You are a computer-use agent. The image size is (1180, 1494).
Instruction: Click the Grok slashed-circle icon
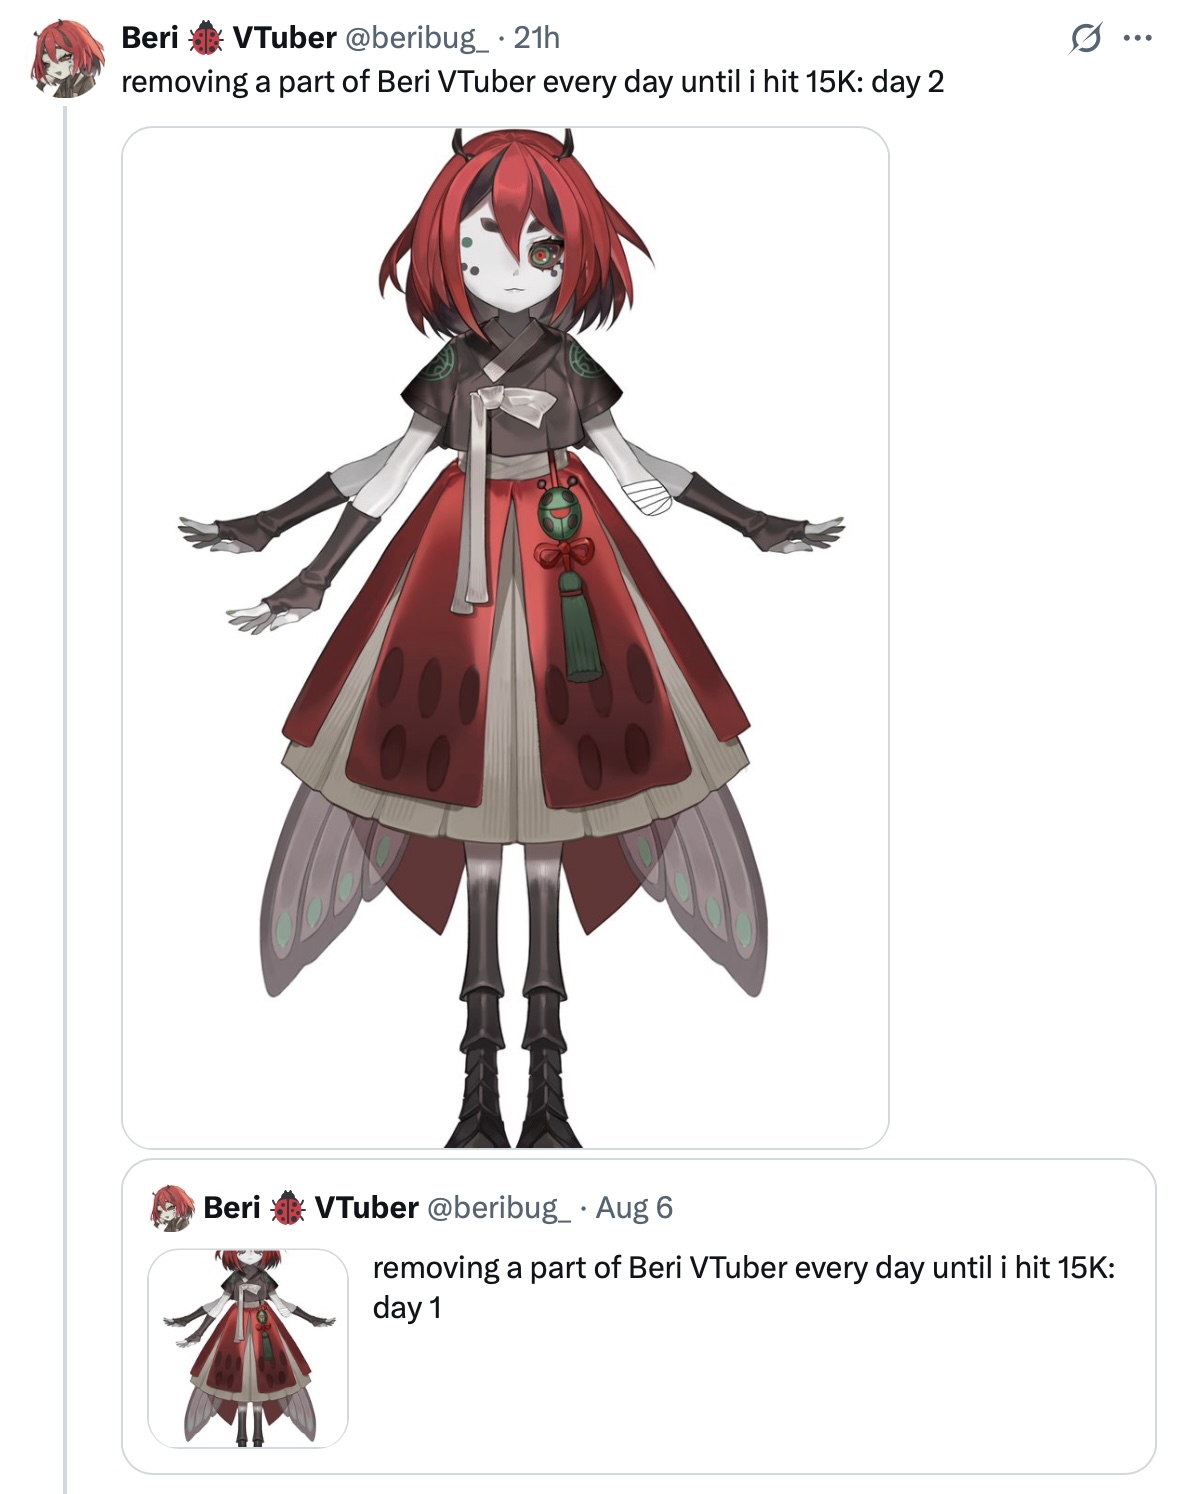click(x=1085, y=39)
